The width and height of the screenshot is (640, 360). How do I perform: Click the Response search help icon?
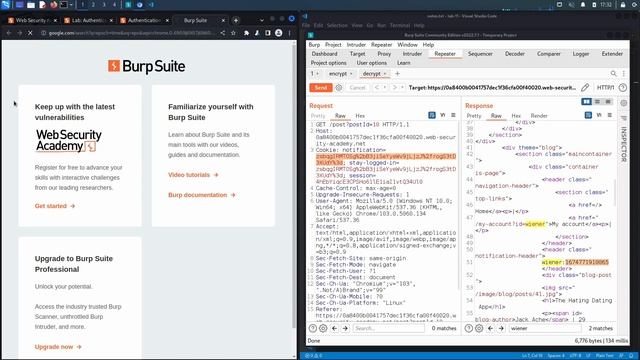pyautogui.click(x=469, y=328)
